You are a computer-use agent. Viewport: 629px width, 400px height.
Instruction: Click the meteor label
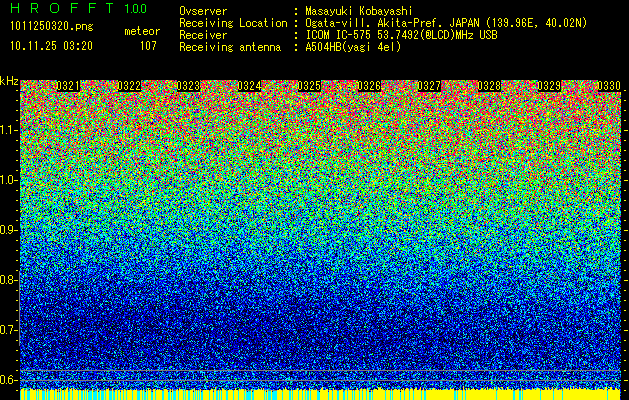click(142, 31)
